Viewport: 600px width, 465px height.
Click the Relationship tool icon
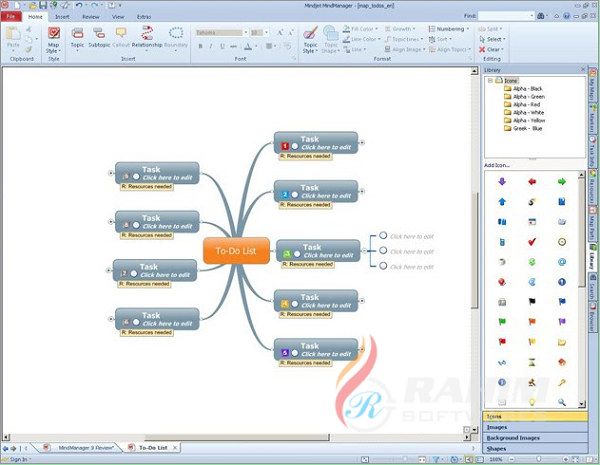click(146, 38)
